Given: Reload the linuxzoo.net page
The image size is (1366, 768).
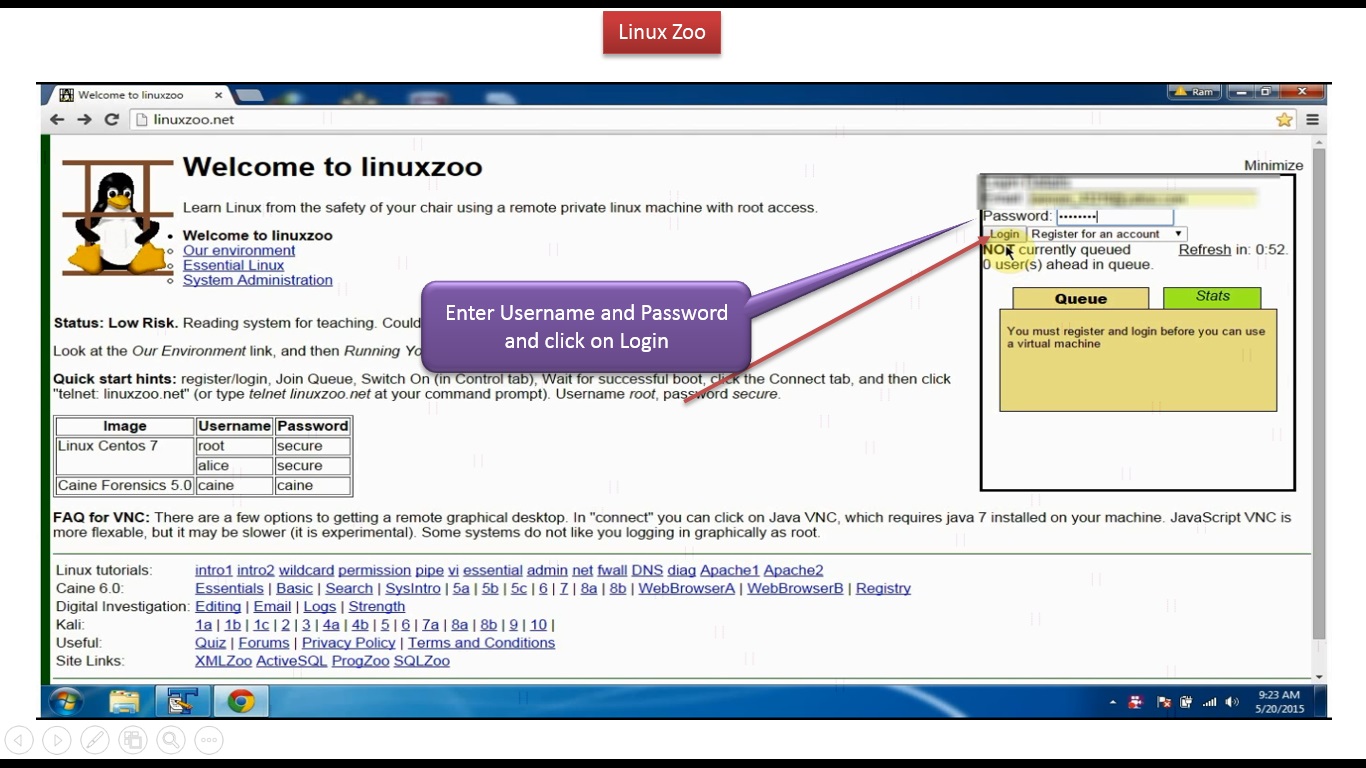Looking at the screenshot, I should tap(112, 120).
